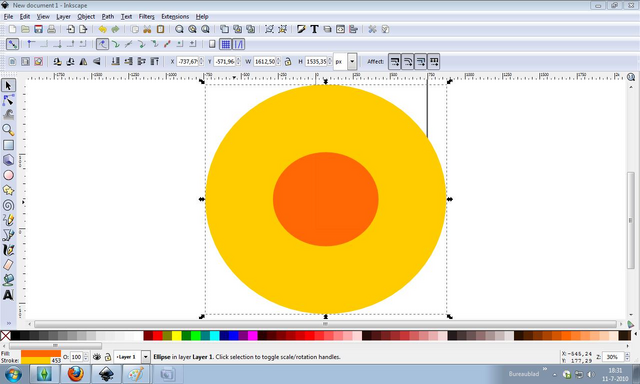This screenshot has width=640, height=384.
Task: Toggle width/height ratio lock
Action: tap(288, 62)
